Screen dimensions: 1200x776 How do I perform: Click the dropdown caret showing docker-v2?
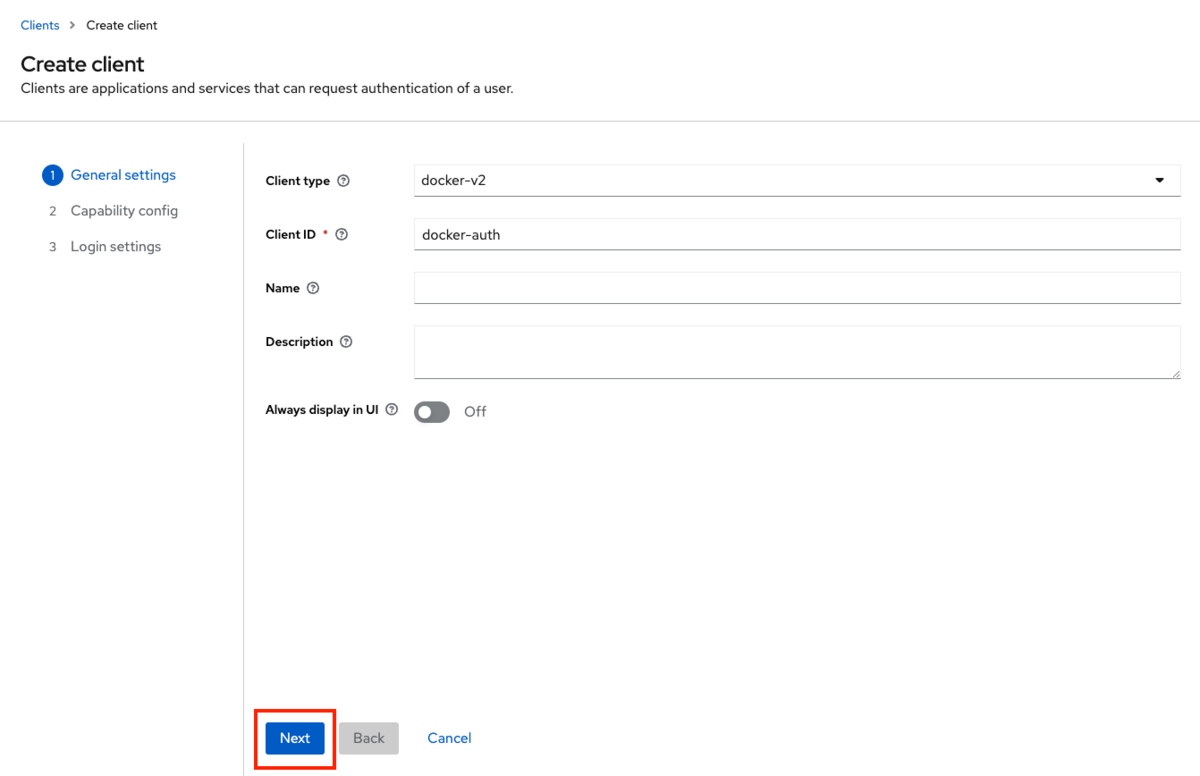click(1158, 180)
